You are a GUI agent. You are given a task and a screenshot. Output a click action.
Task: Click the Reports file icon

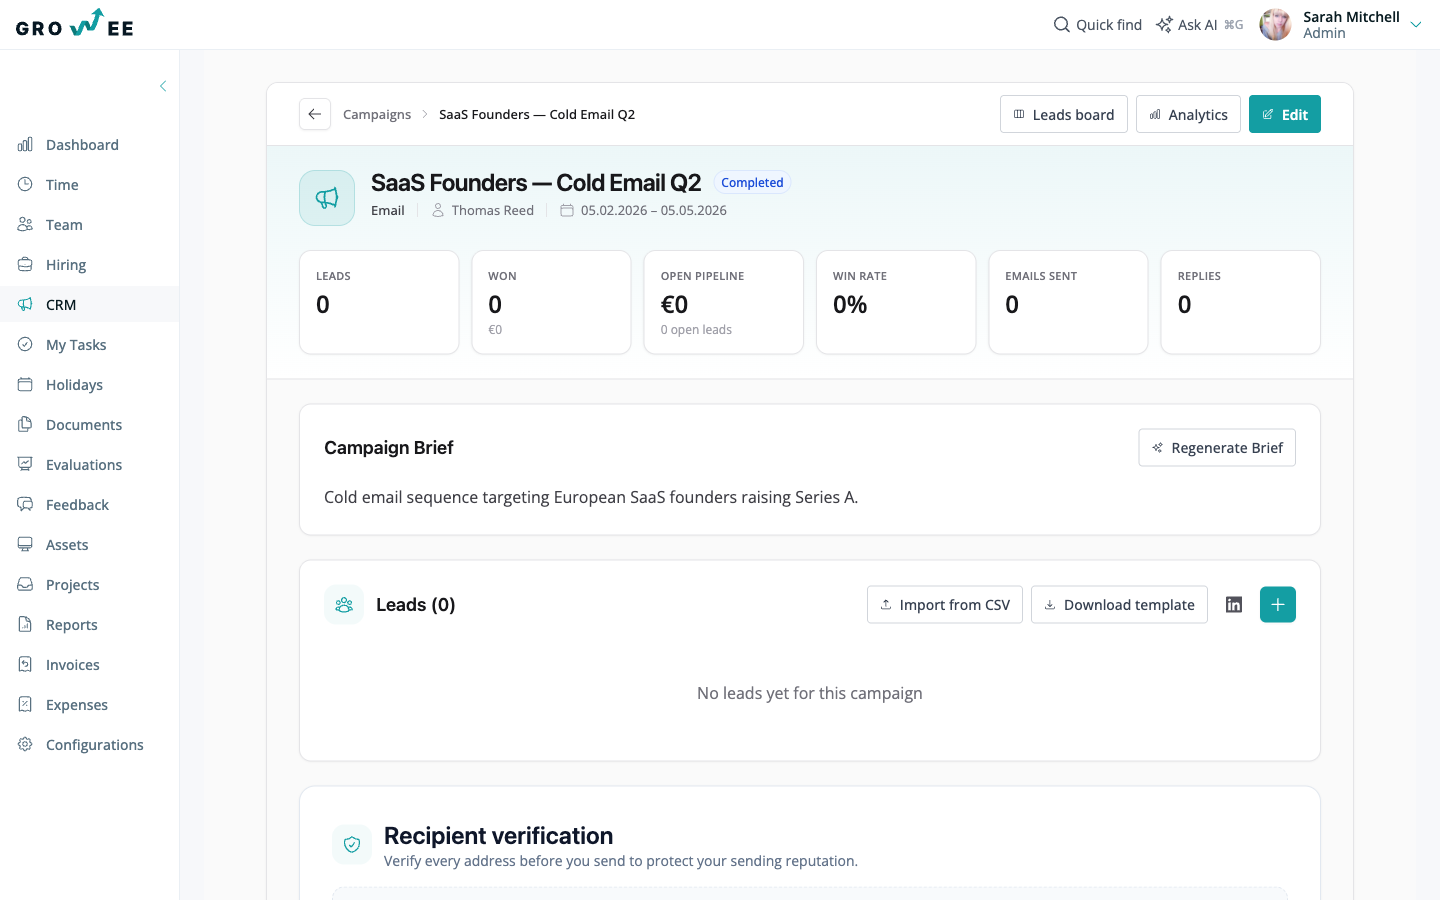(x=25, y=625)
